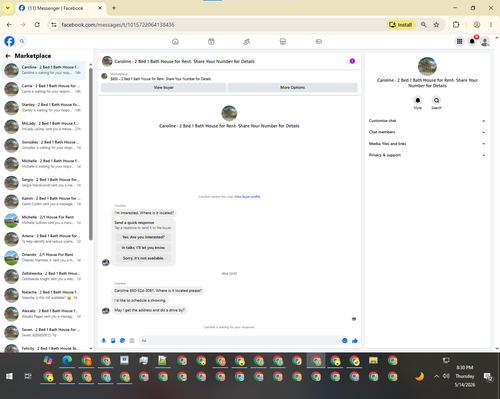Screen dimensions: 500x399
Task: Click the View buyer button
Action: pos(163,87)
